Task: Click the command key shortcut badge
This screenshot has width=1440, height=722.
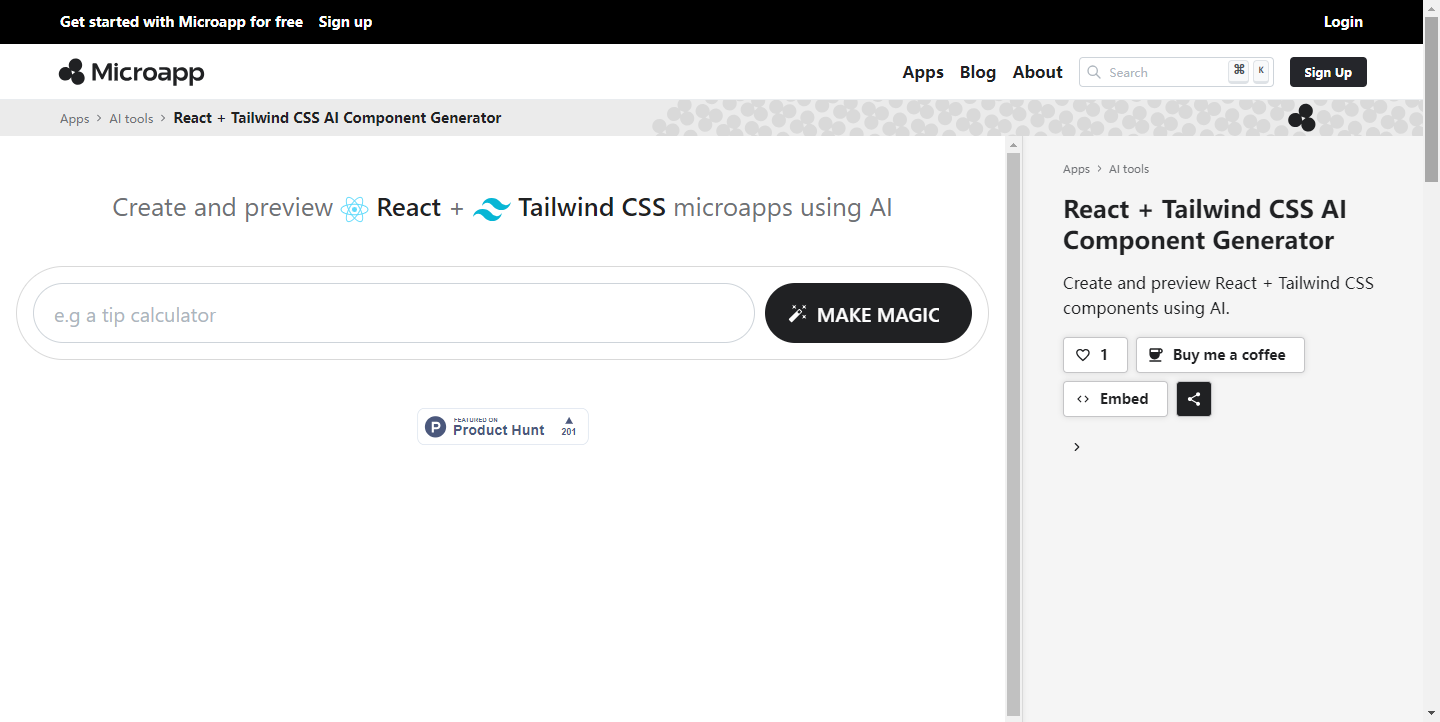Action: (1239, 71)
